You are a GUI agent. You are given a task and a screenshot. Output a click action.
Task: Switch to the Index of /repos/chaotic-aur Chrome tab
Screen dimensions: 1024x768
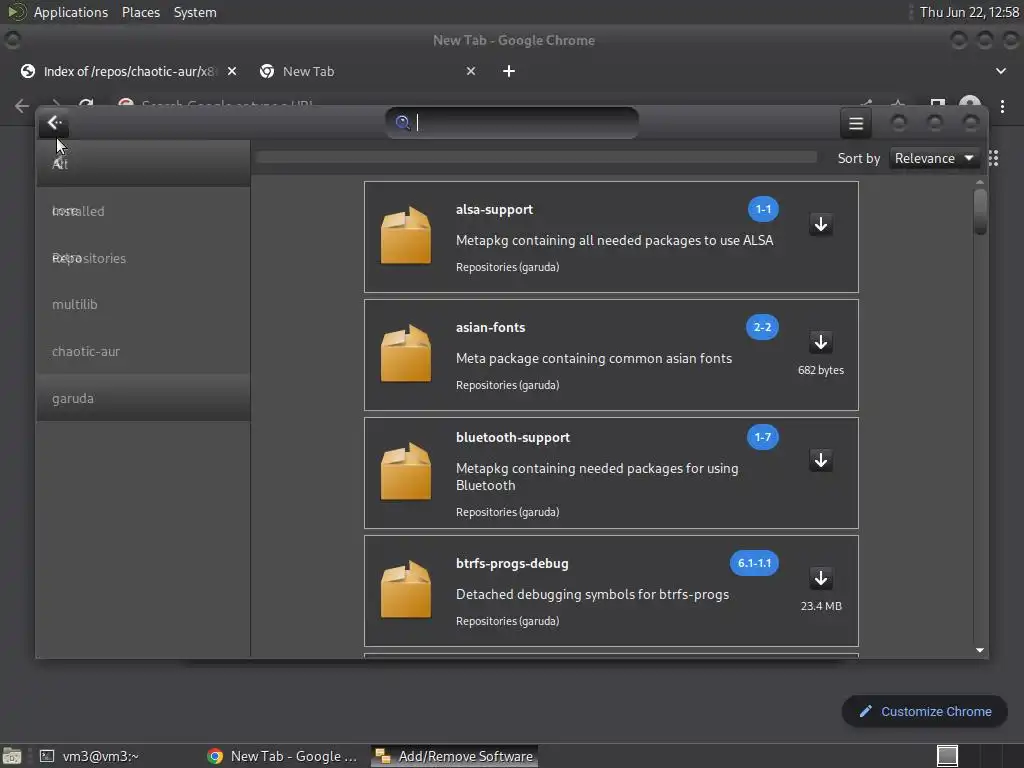pos(129,71)
